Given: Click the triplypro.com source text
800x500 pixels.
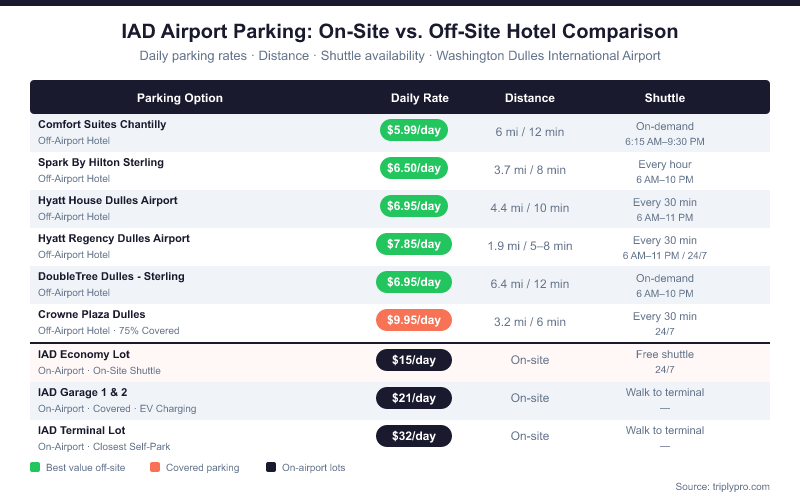Looking at the screenshot, I should pos(722,486).
